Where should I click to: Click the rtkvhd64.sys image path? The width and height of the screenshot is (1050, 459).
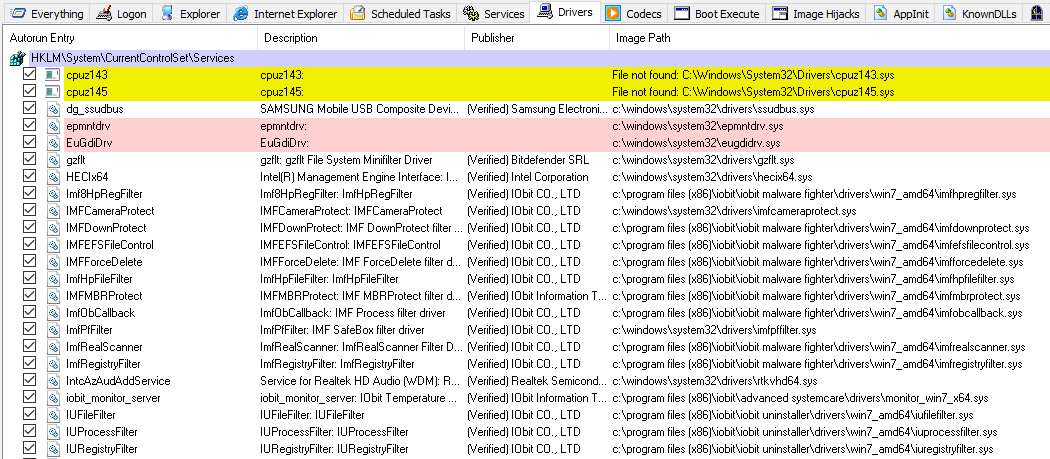[715, 381]
